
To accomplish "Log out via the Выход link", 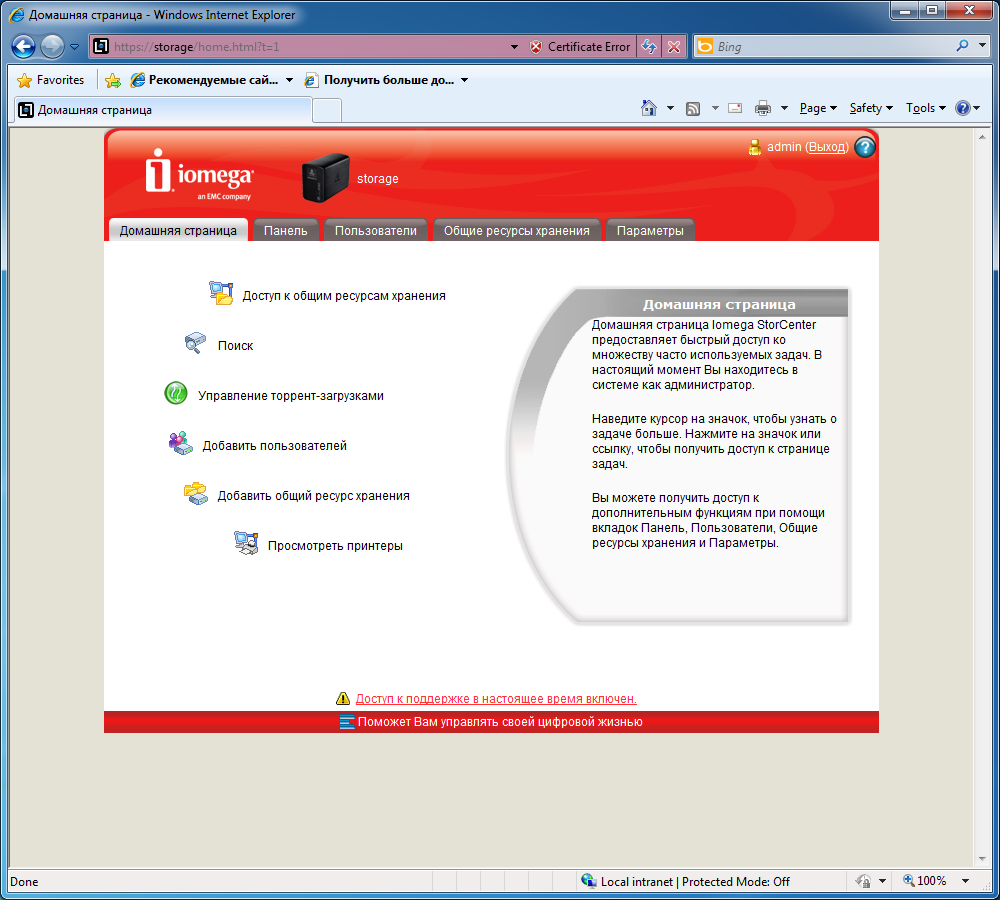I will pos(827,147).
